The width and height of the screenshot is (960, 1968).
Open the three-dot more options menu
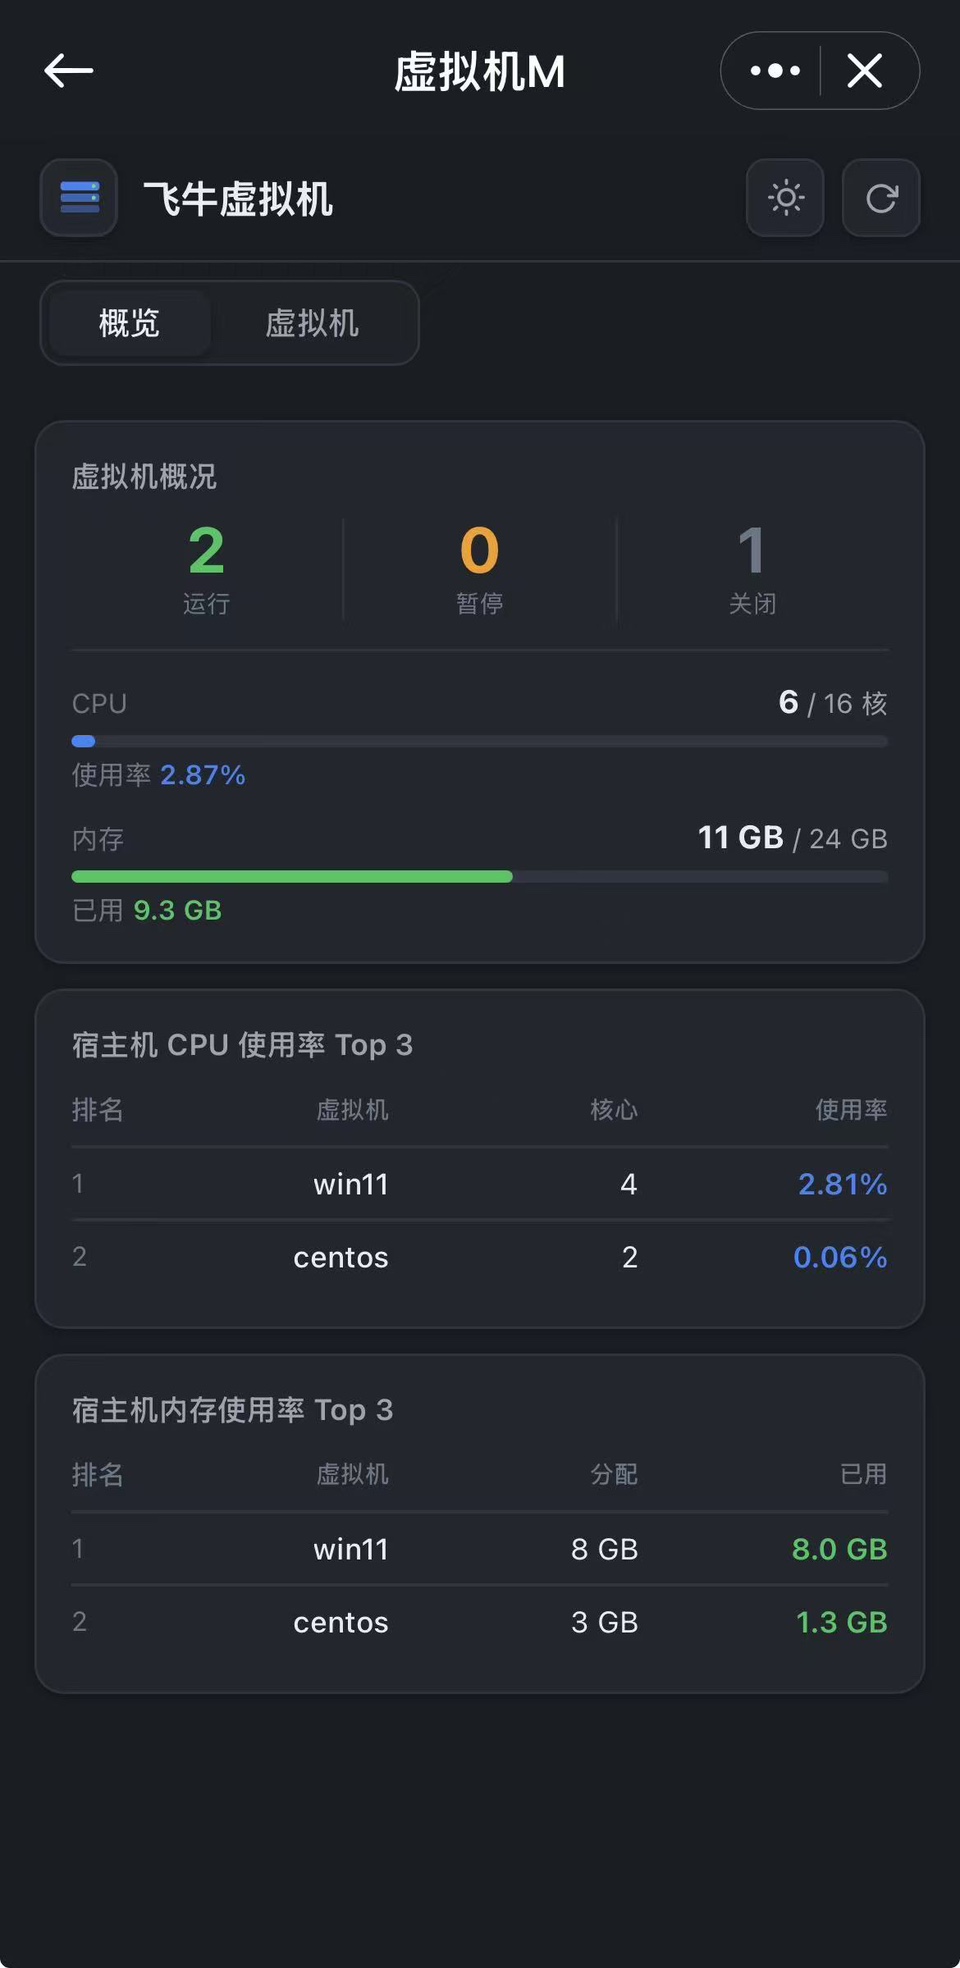pos(775,71)
